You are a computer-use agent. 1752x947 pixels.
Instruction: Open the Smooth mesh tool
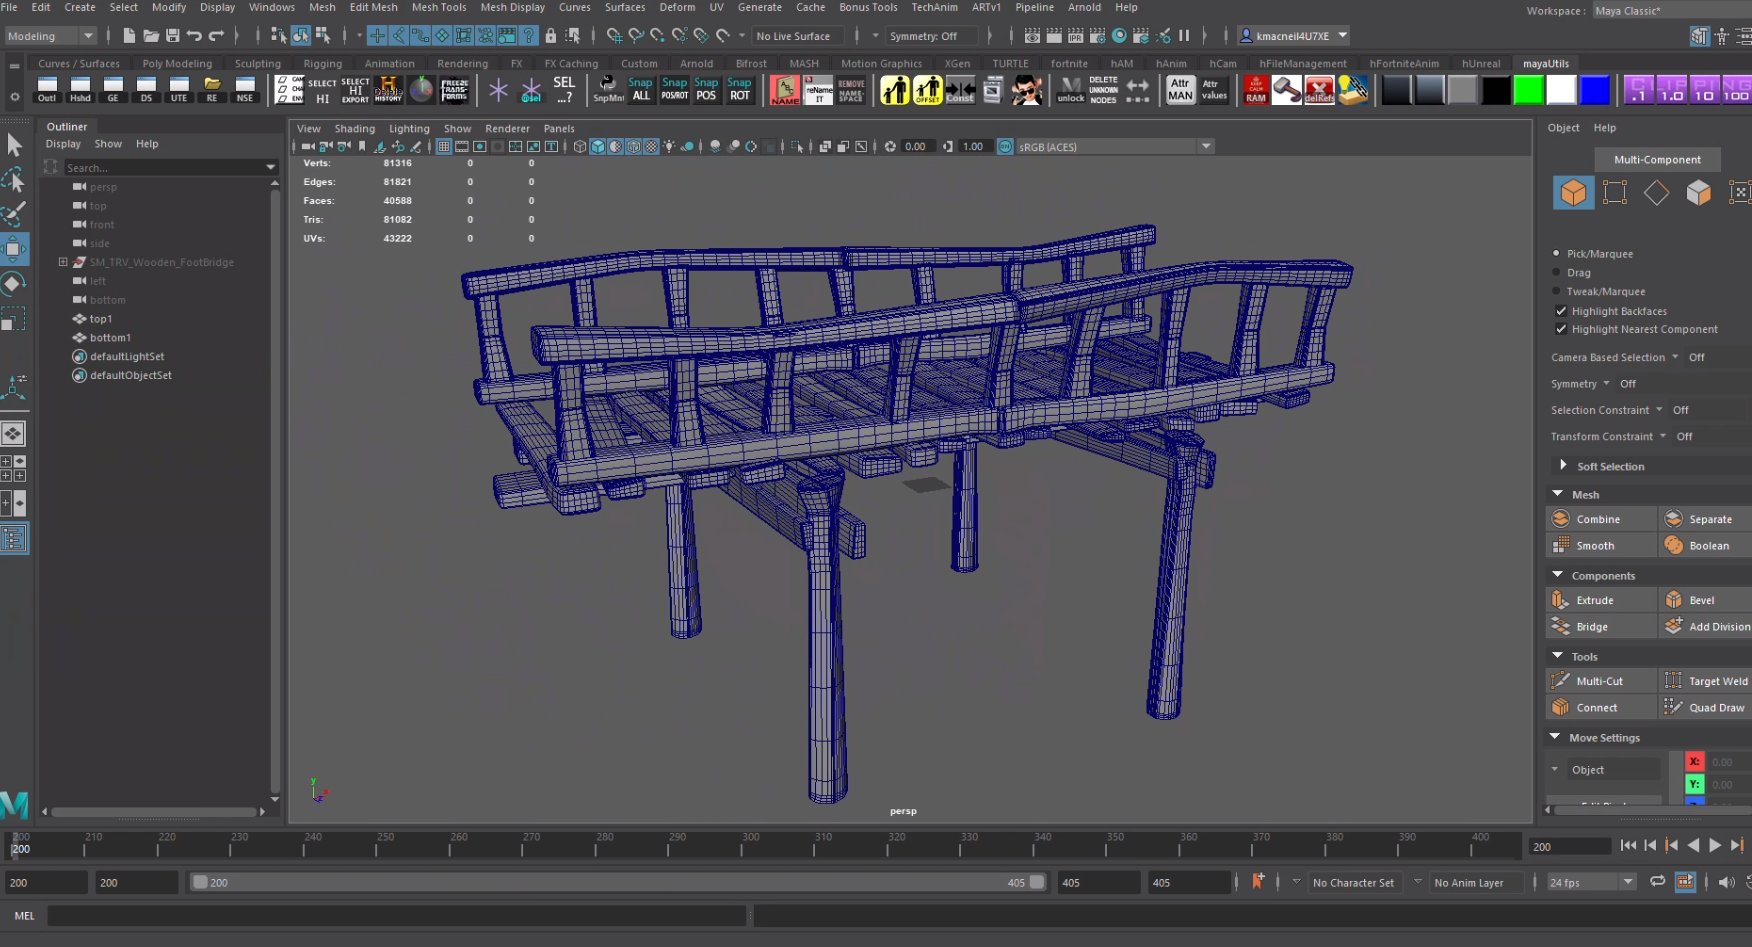tap(1597, 545)
